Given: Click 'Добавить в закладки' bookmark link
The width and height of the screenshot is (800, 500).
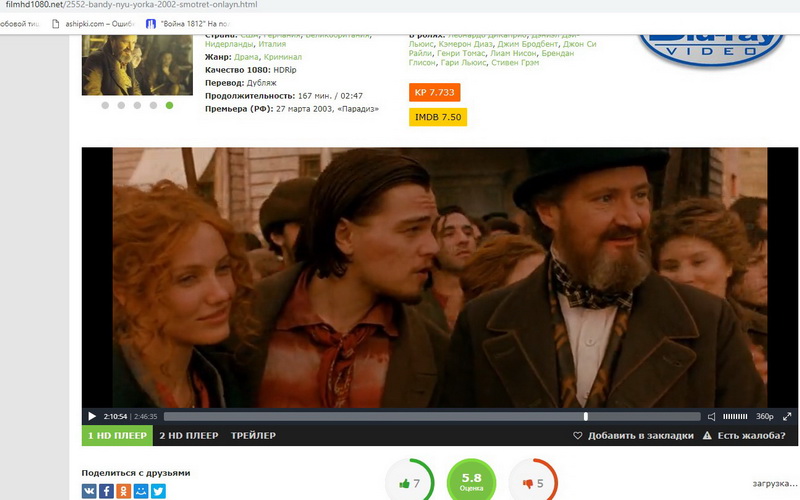Looking at the screenshot, I should [x=640, y=436].
